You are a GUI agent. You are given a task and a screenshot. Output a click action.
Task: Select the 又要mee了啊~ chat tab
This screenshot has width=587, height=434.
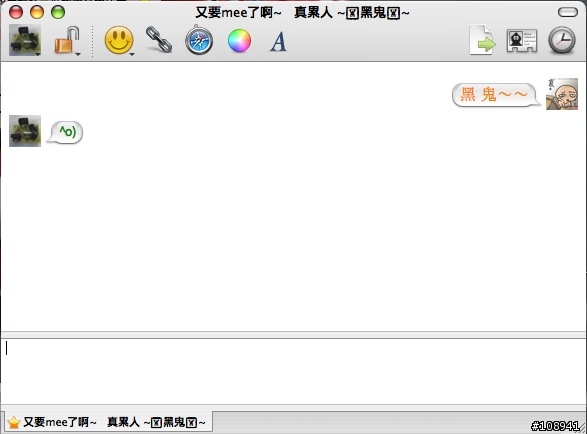[x=108, y=422]
